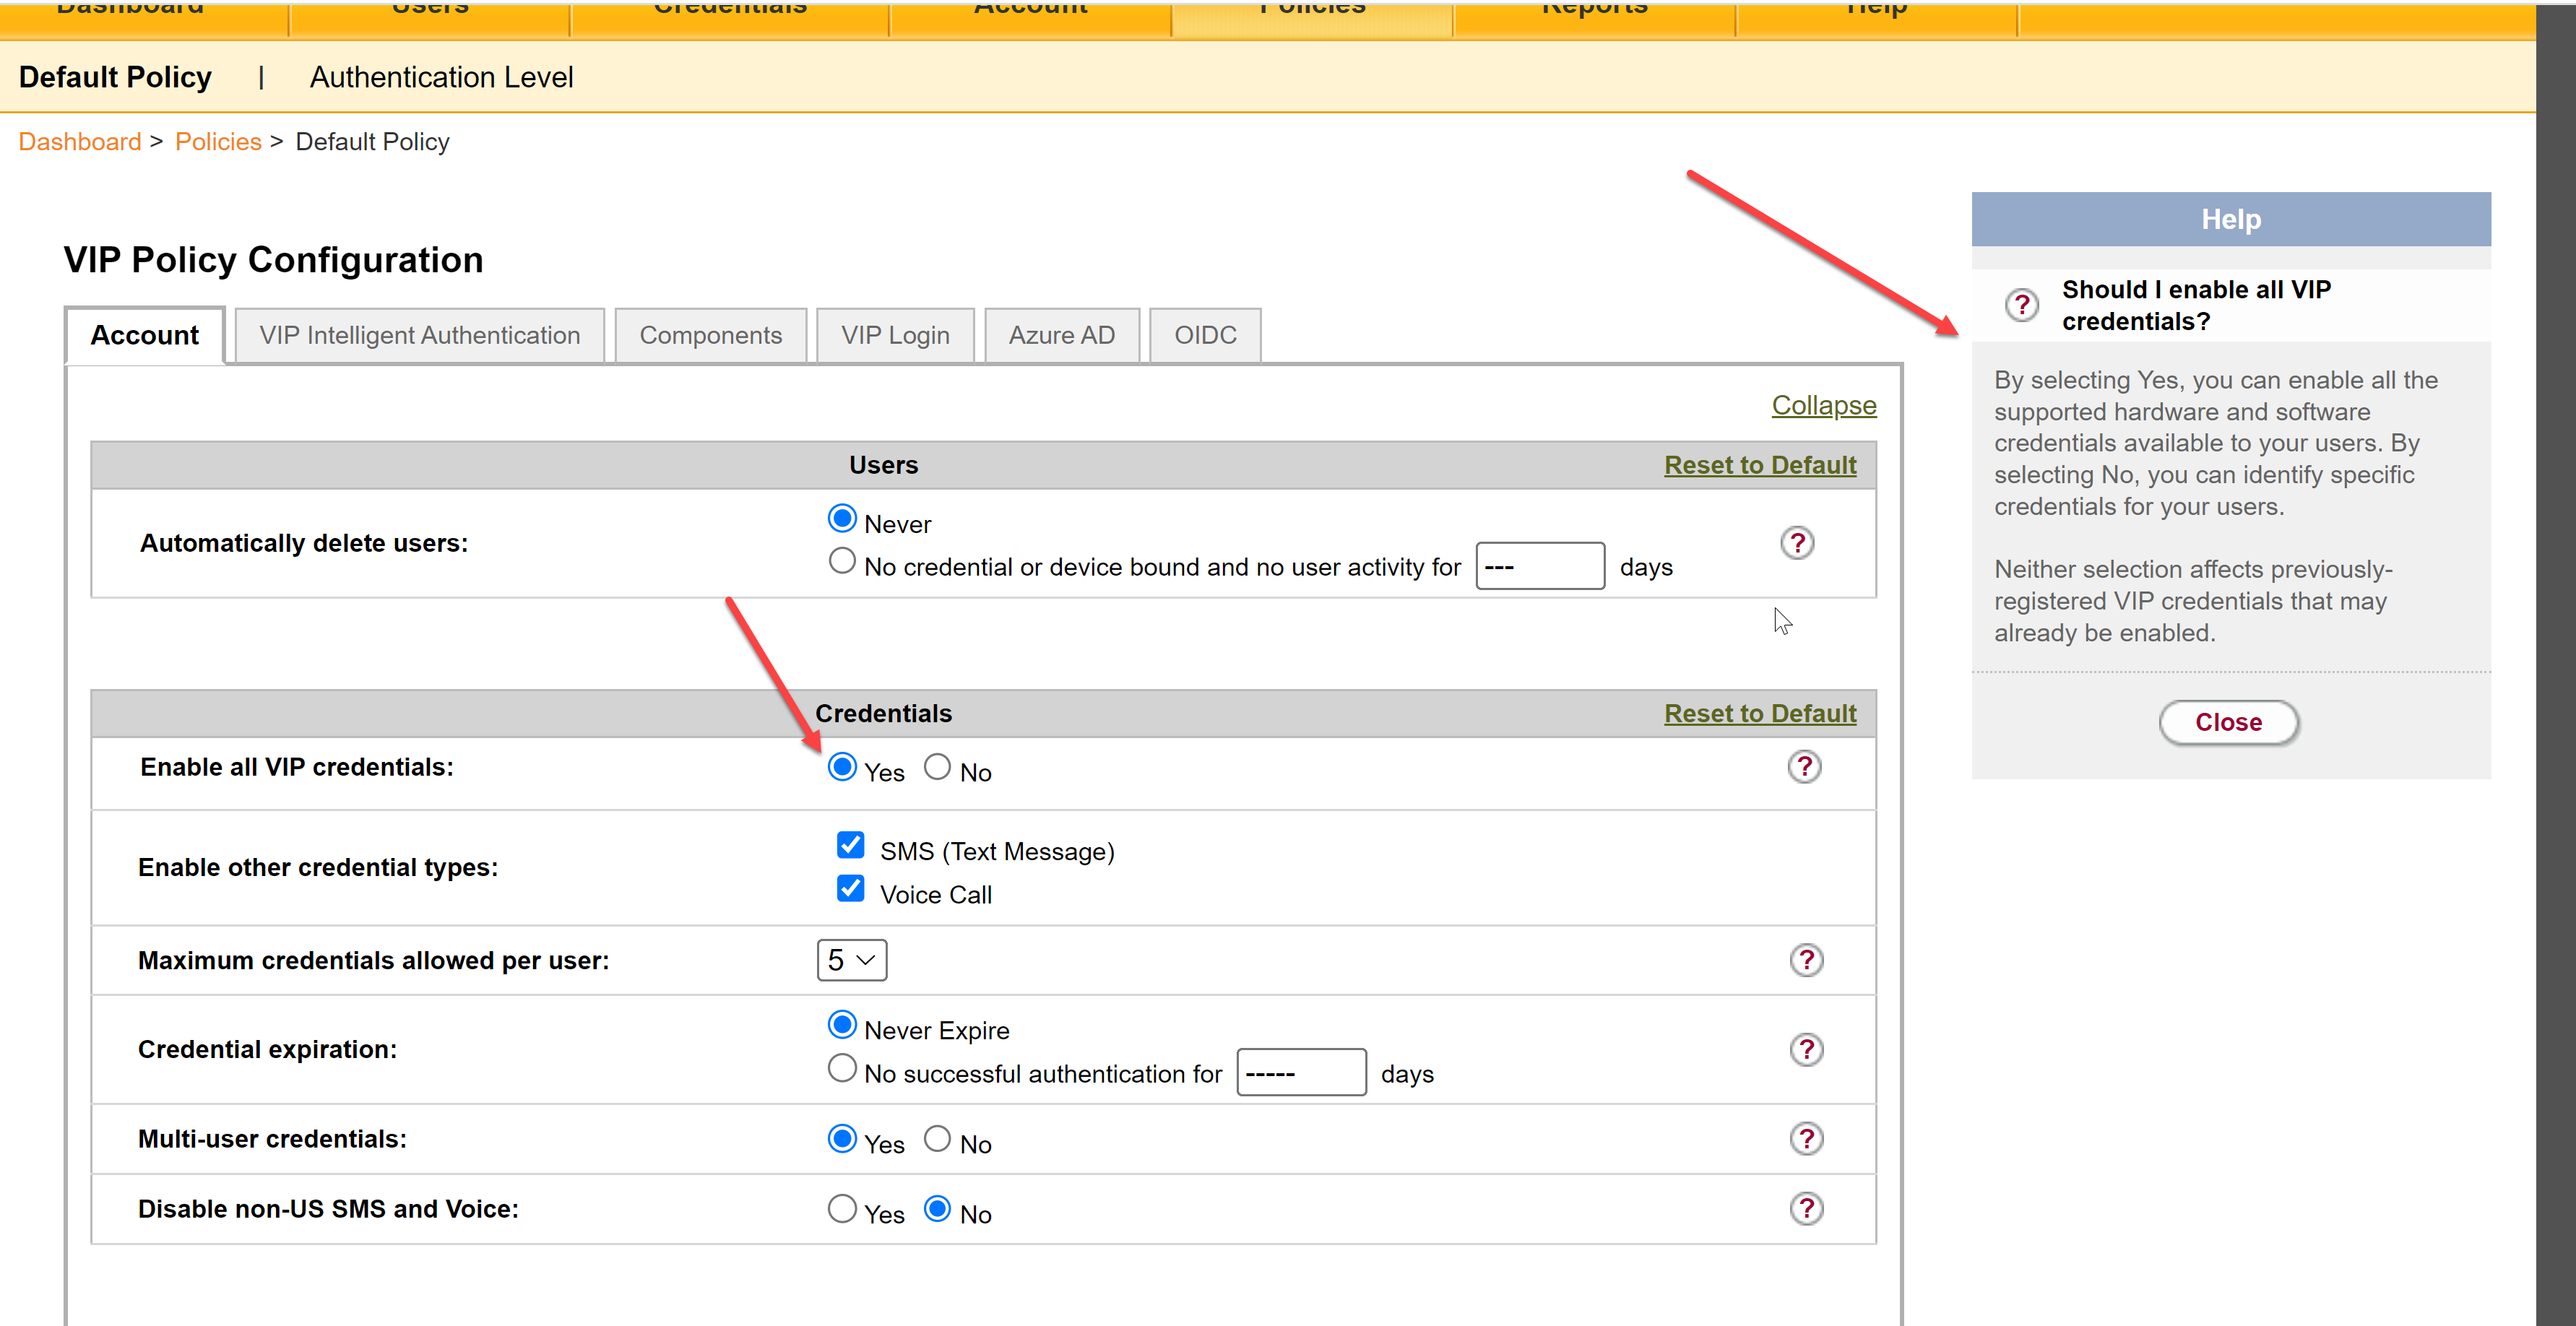Select Yes for Disable non-US SMS and Voice
The image size is (2576, 1326).
pyautogui.click(x=842, y=1209)
